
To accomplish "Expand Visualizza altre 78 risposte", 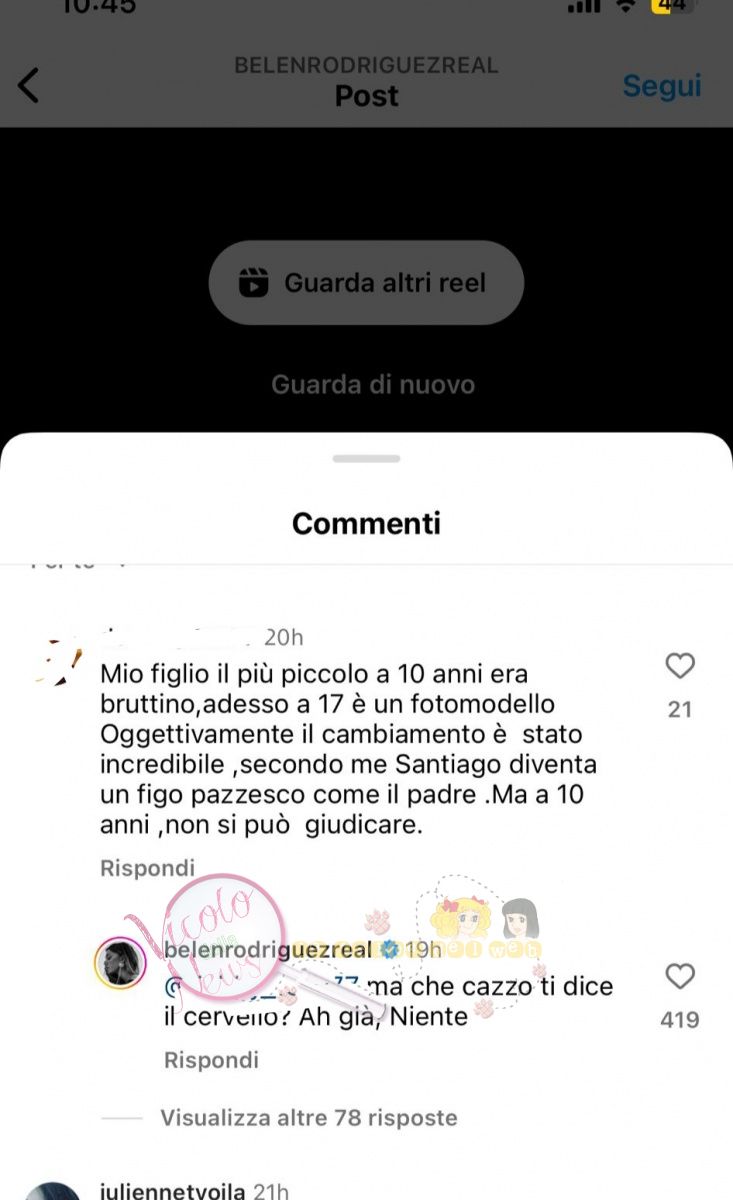I will [x=309, y=1117].
